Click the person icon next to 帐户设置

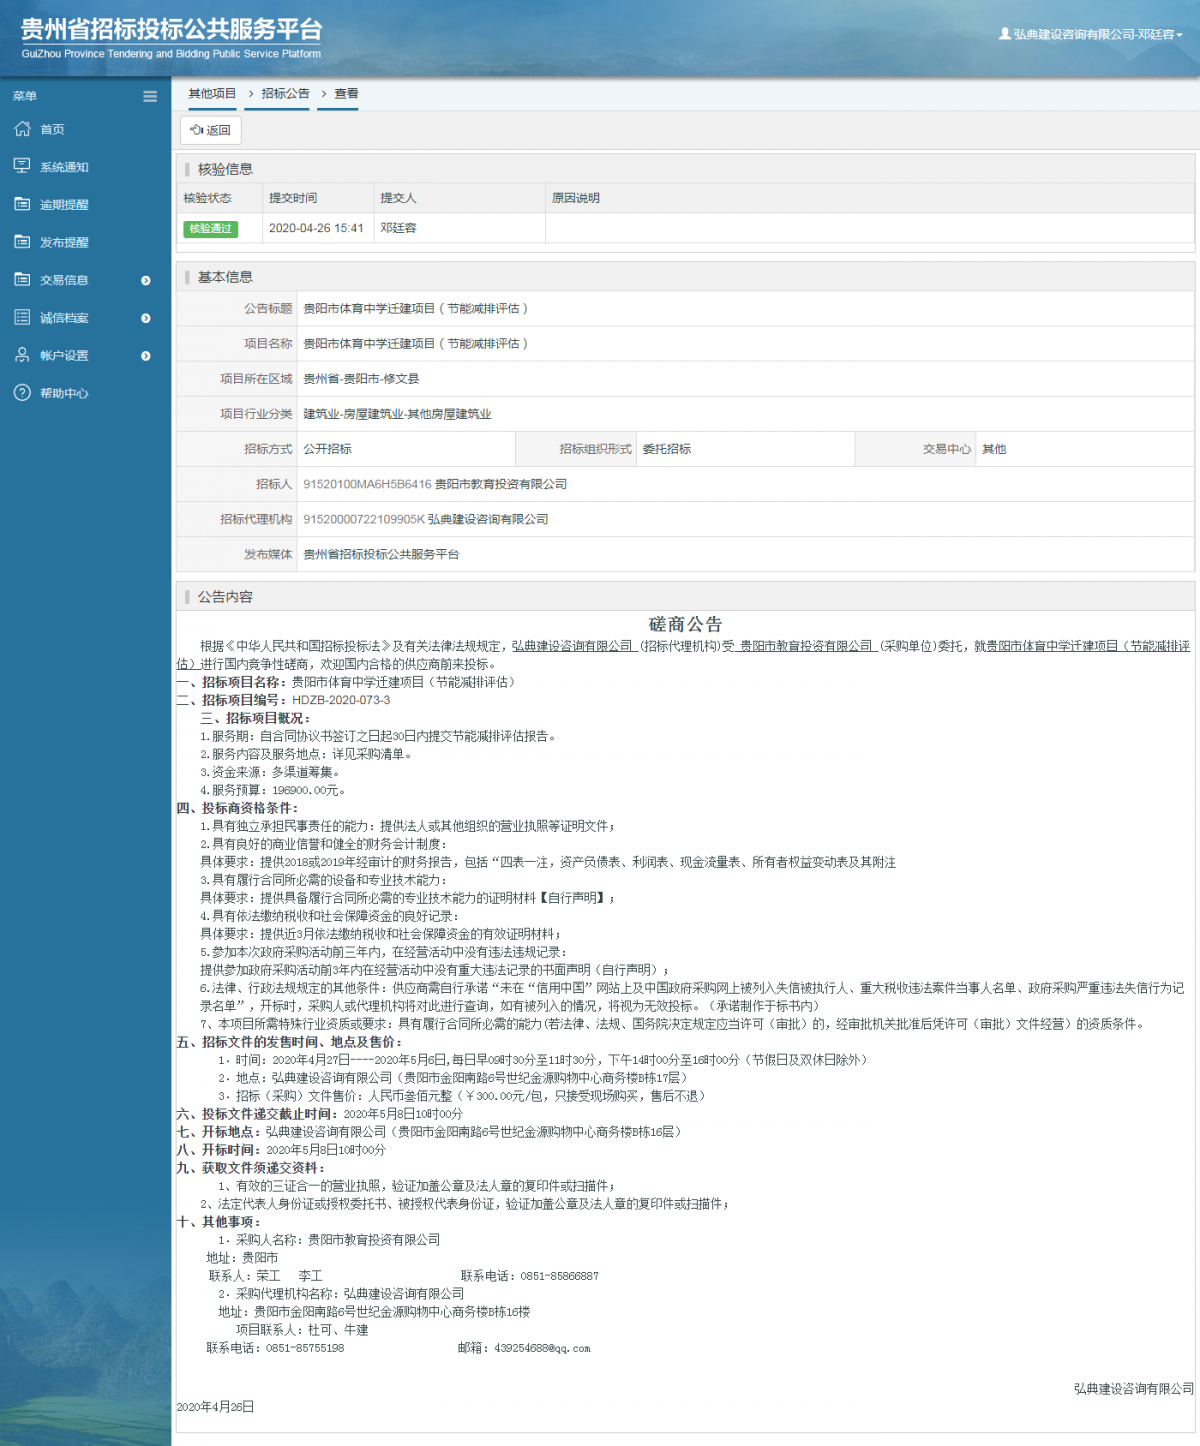22,355
